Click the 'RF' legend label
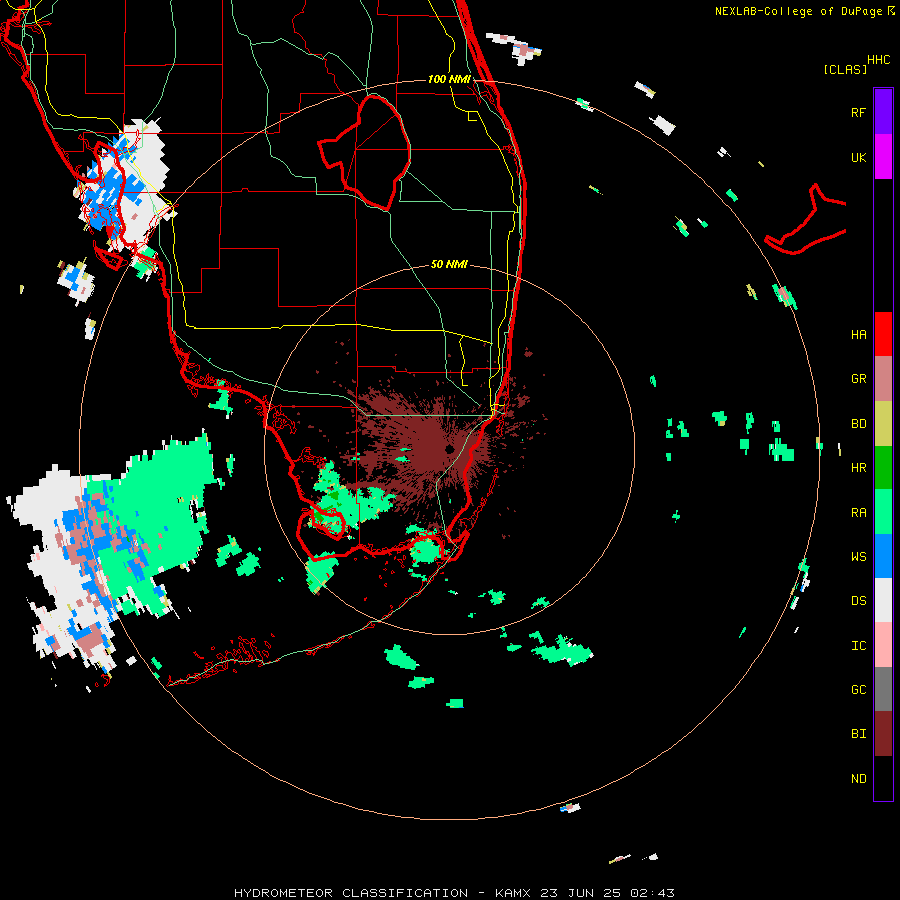Image resolution: width=900 pixels, height=900 pixels. pos(858,112)
